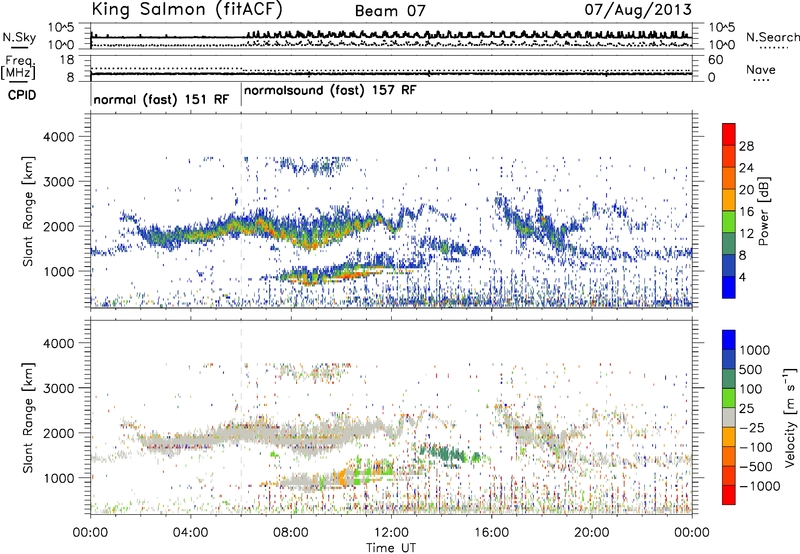Screen dimensions: 800x554
Task: Click the "-100" tick on Velocity color bar
Action: [755, 447]
